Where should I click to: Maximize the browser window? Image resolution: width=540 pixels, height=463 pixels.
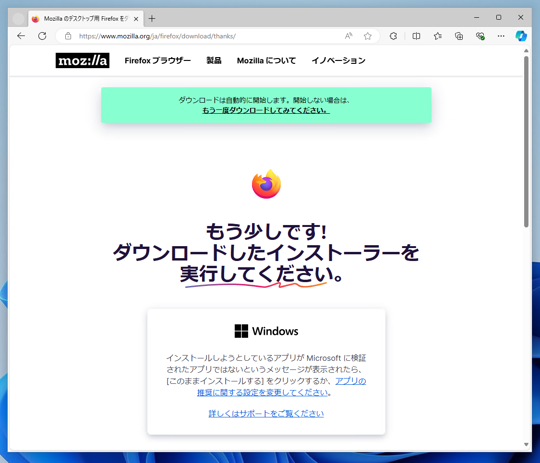(499, 17)
